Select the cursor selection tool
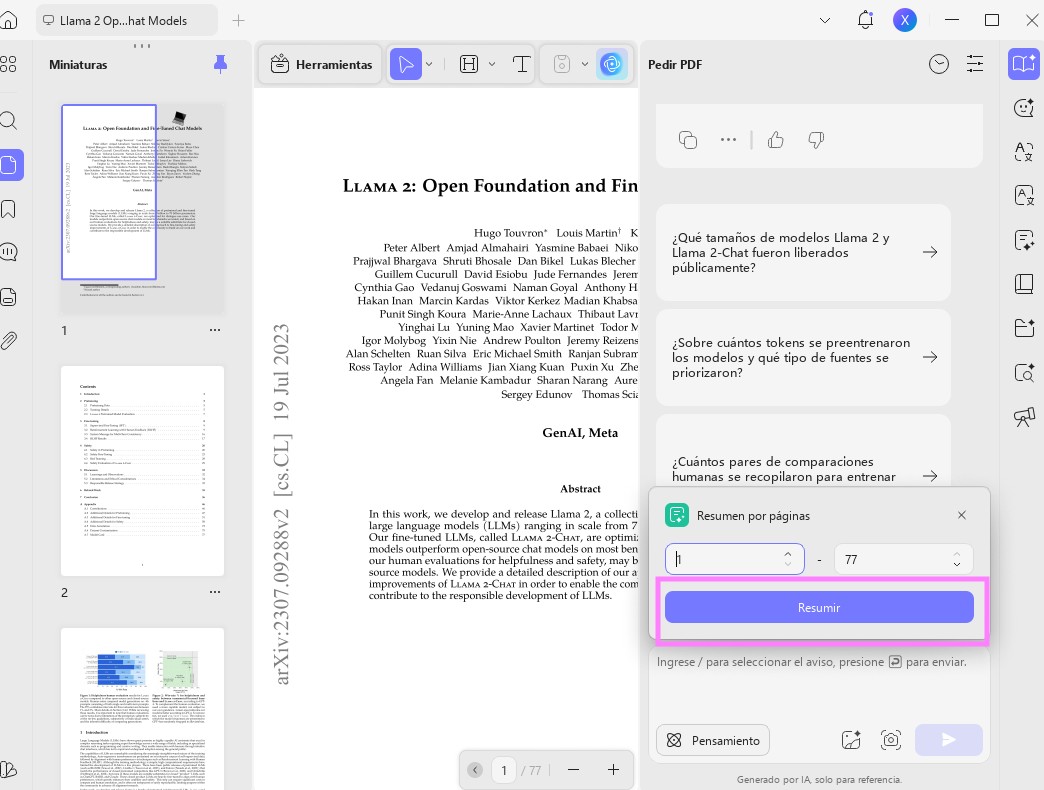This screenshot has height=790, width=1044. coord(405,64)
